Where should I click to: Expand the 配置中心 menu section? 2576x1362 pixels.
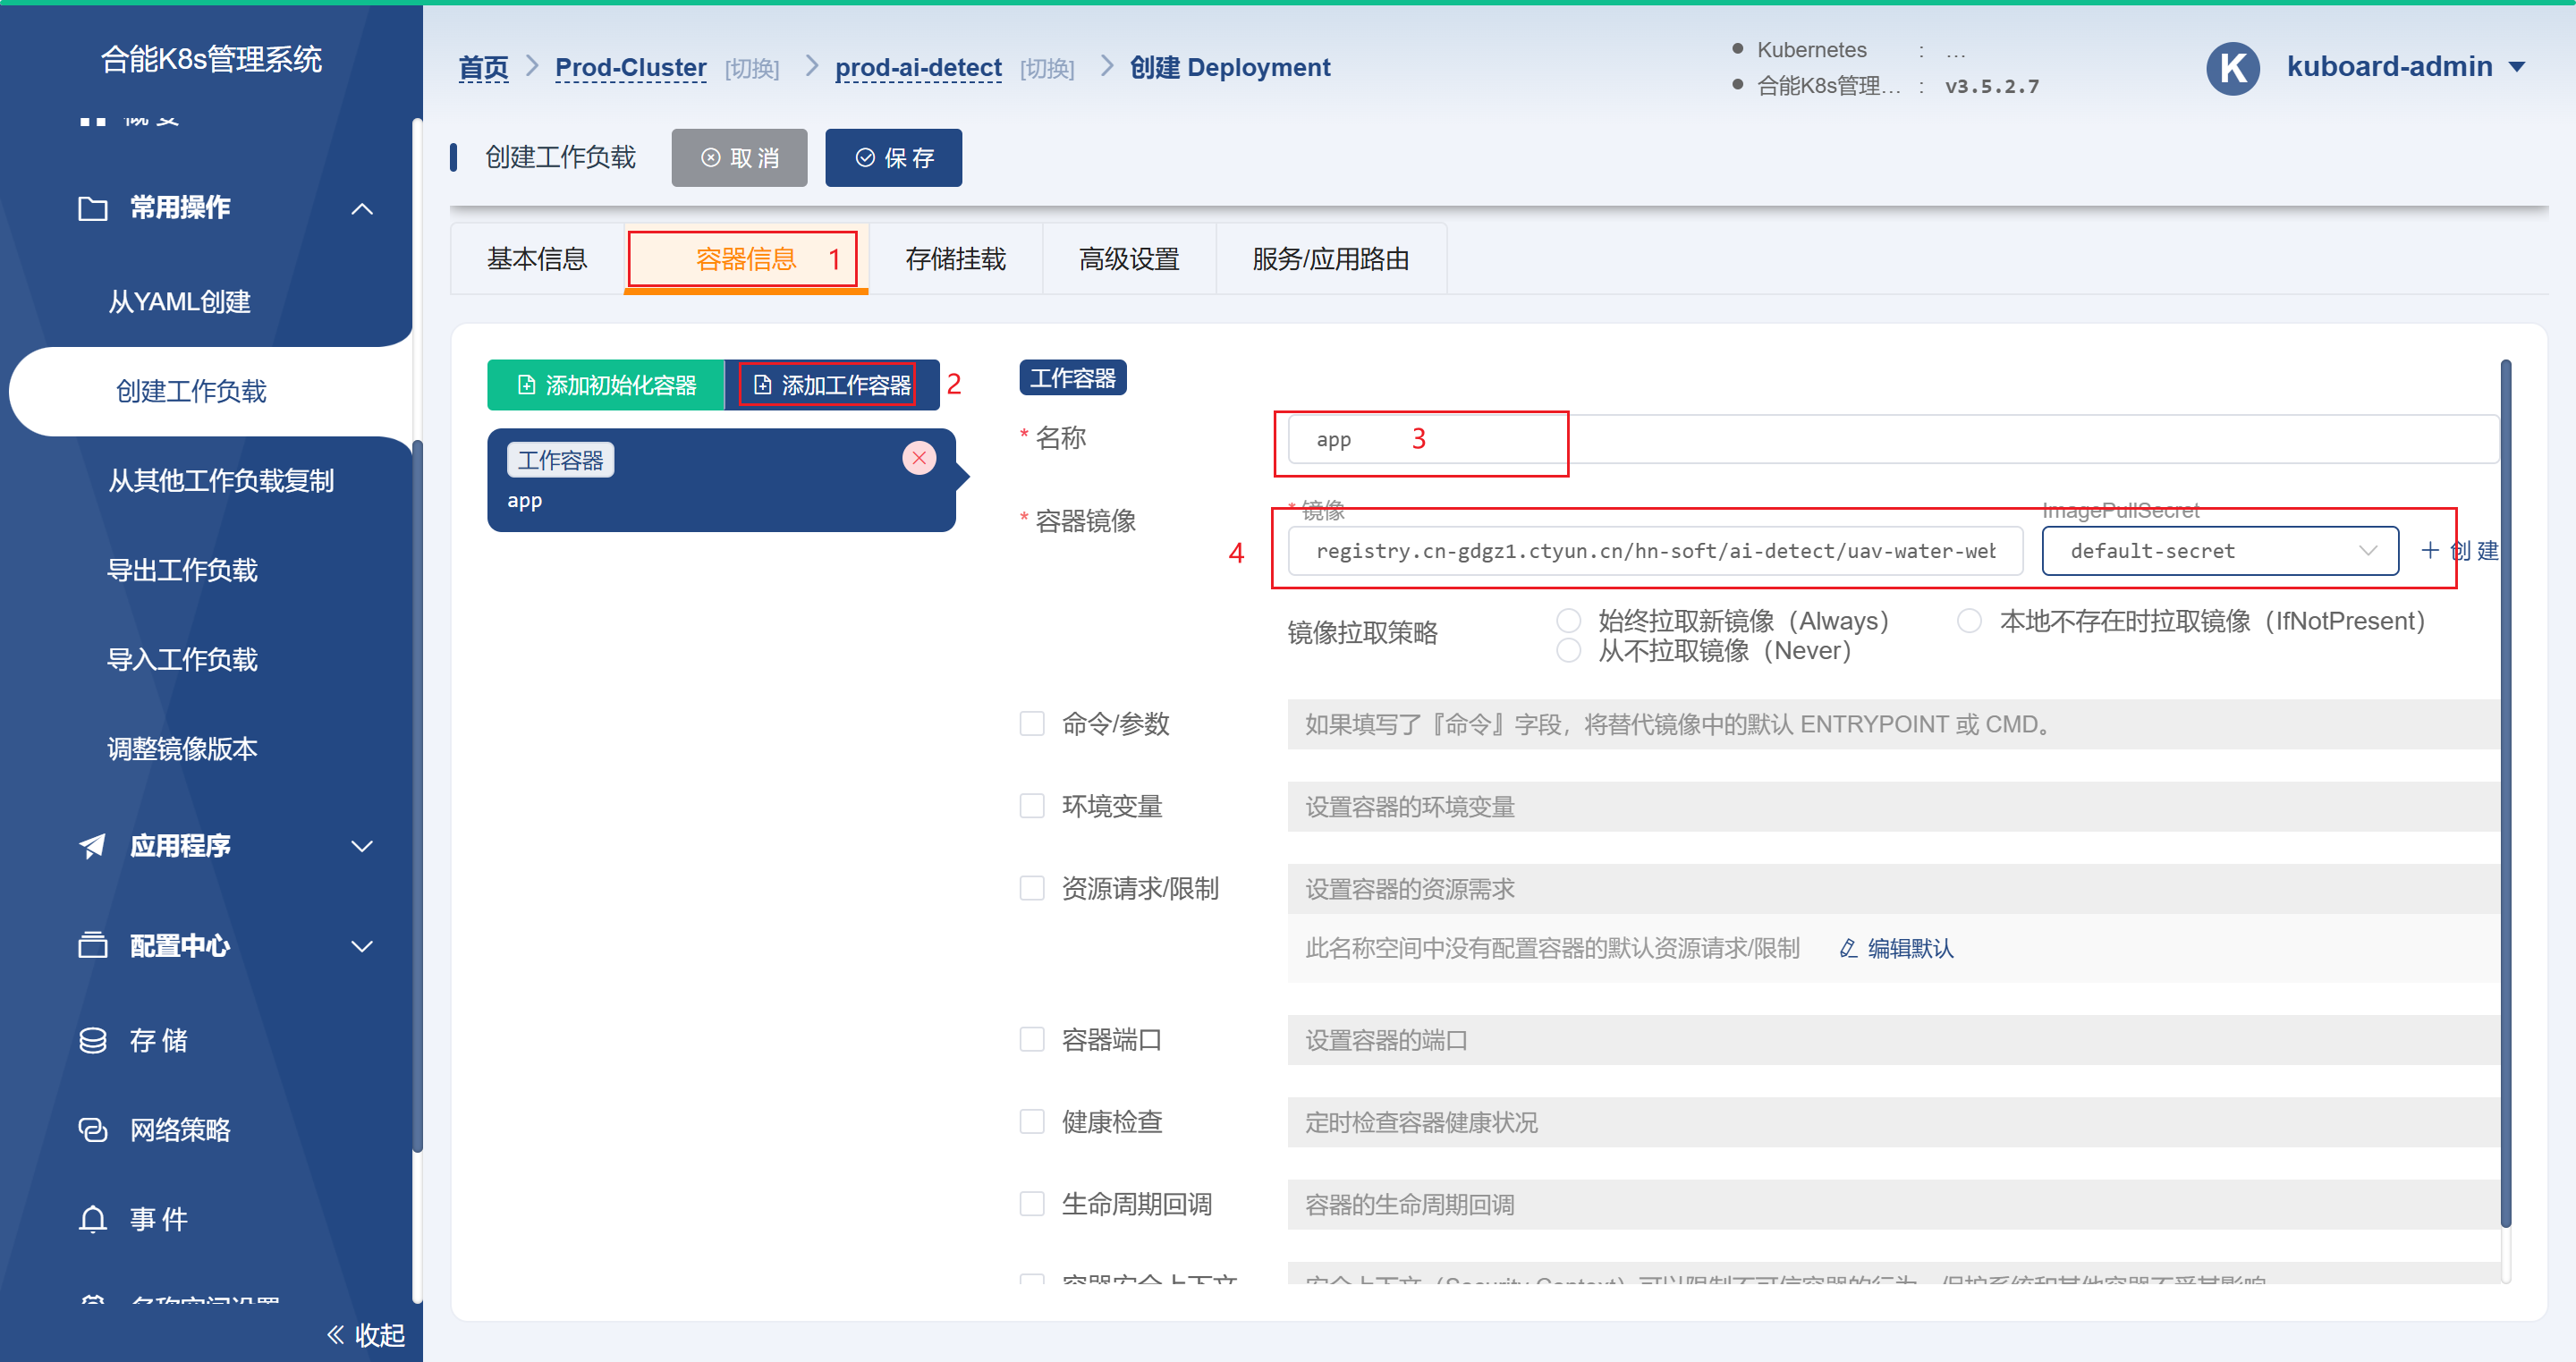click(362, 946)
